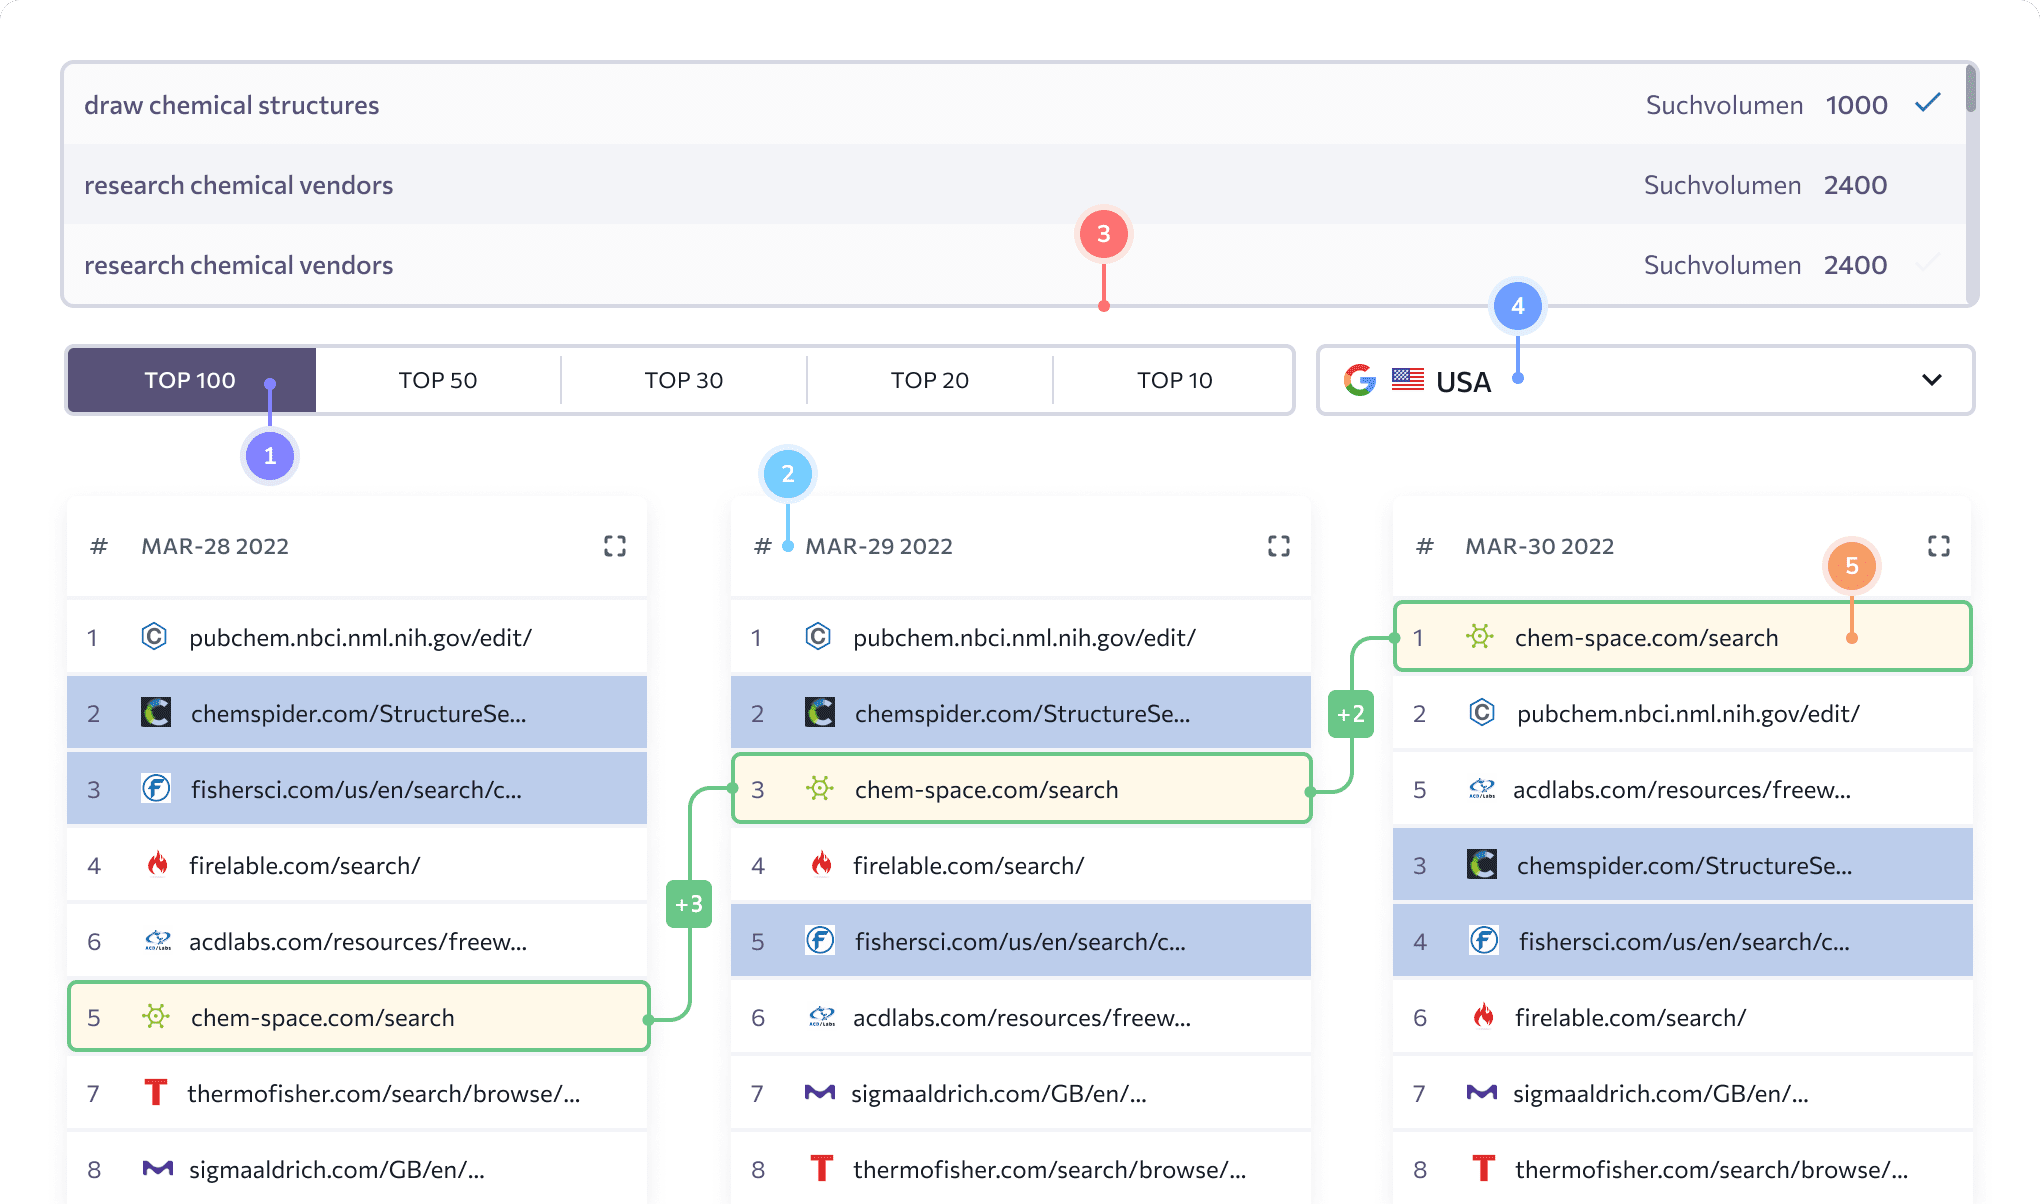Image resolution: width=2040 pixels, height=1204 pixels.
Task: Expand the MAR-30 2022 column
Action: 1939,546
